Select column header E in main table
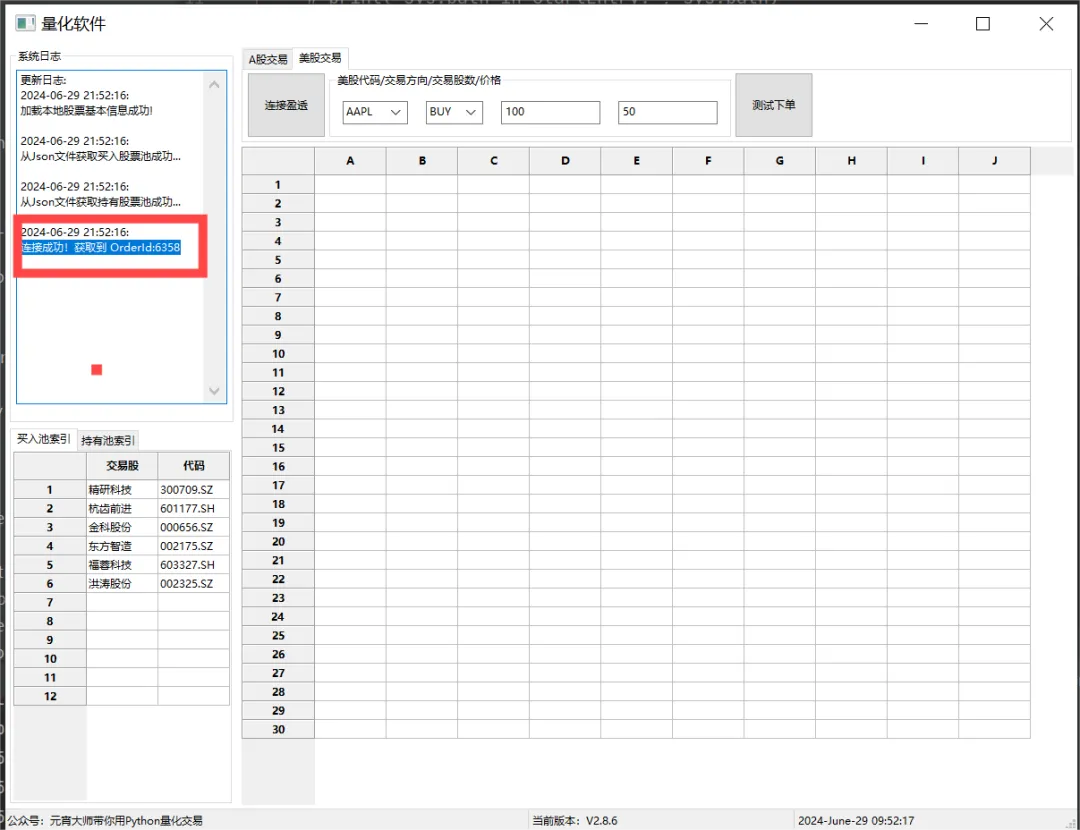This screenshot has width=1080, height=830. click(636, 160)
